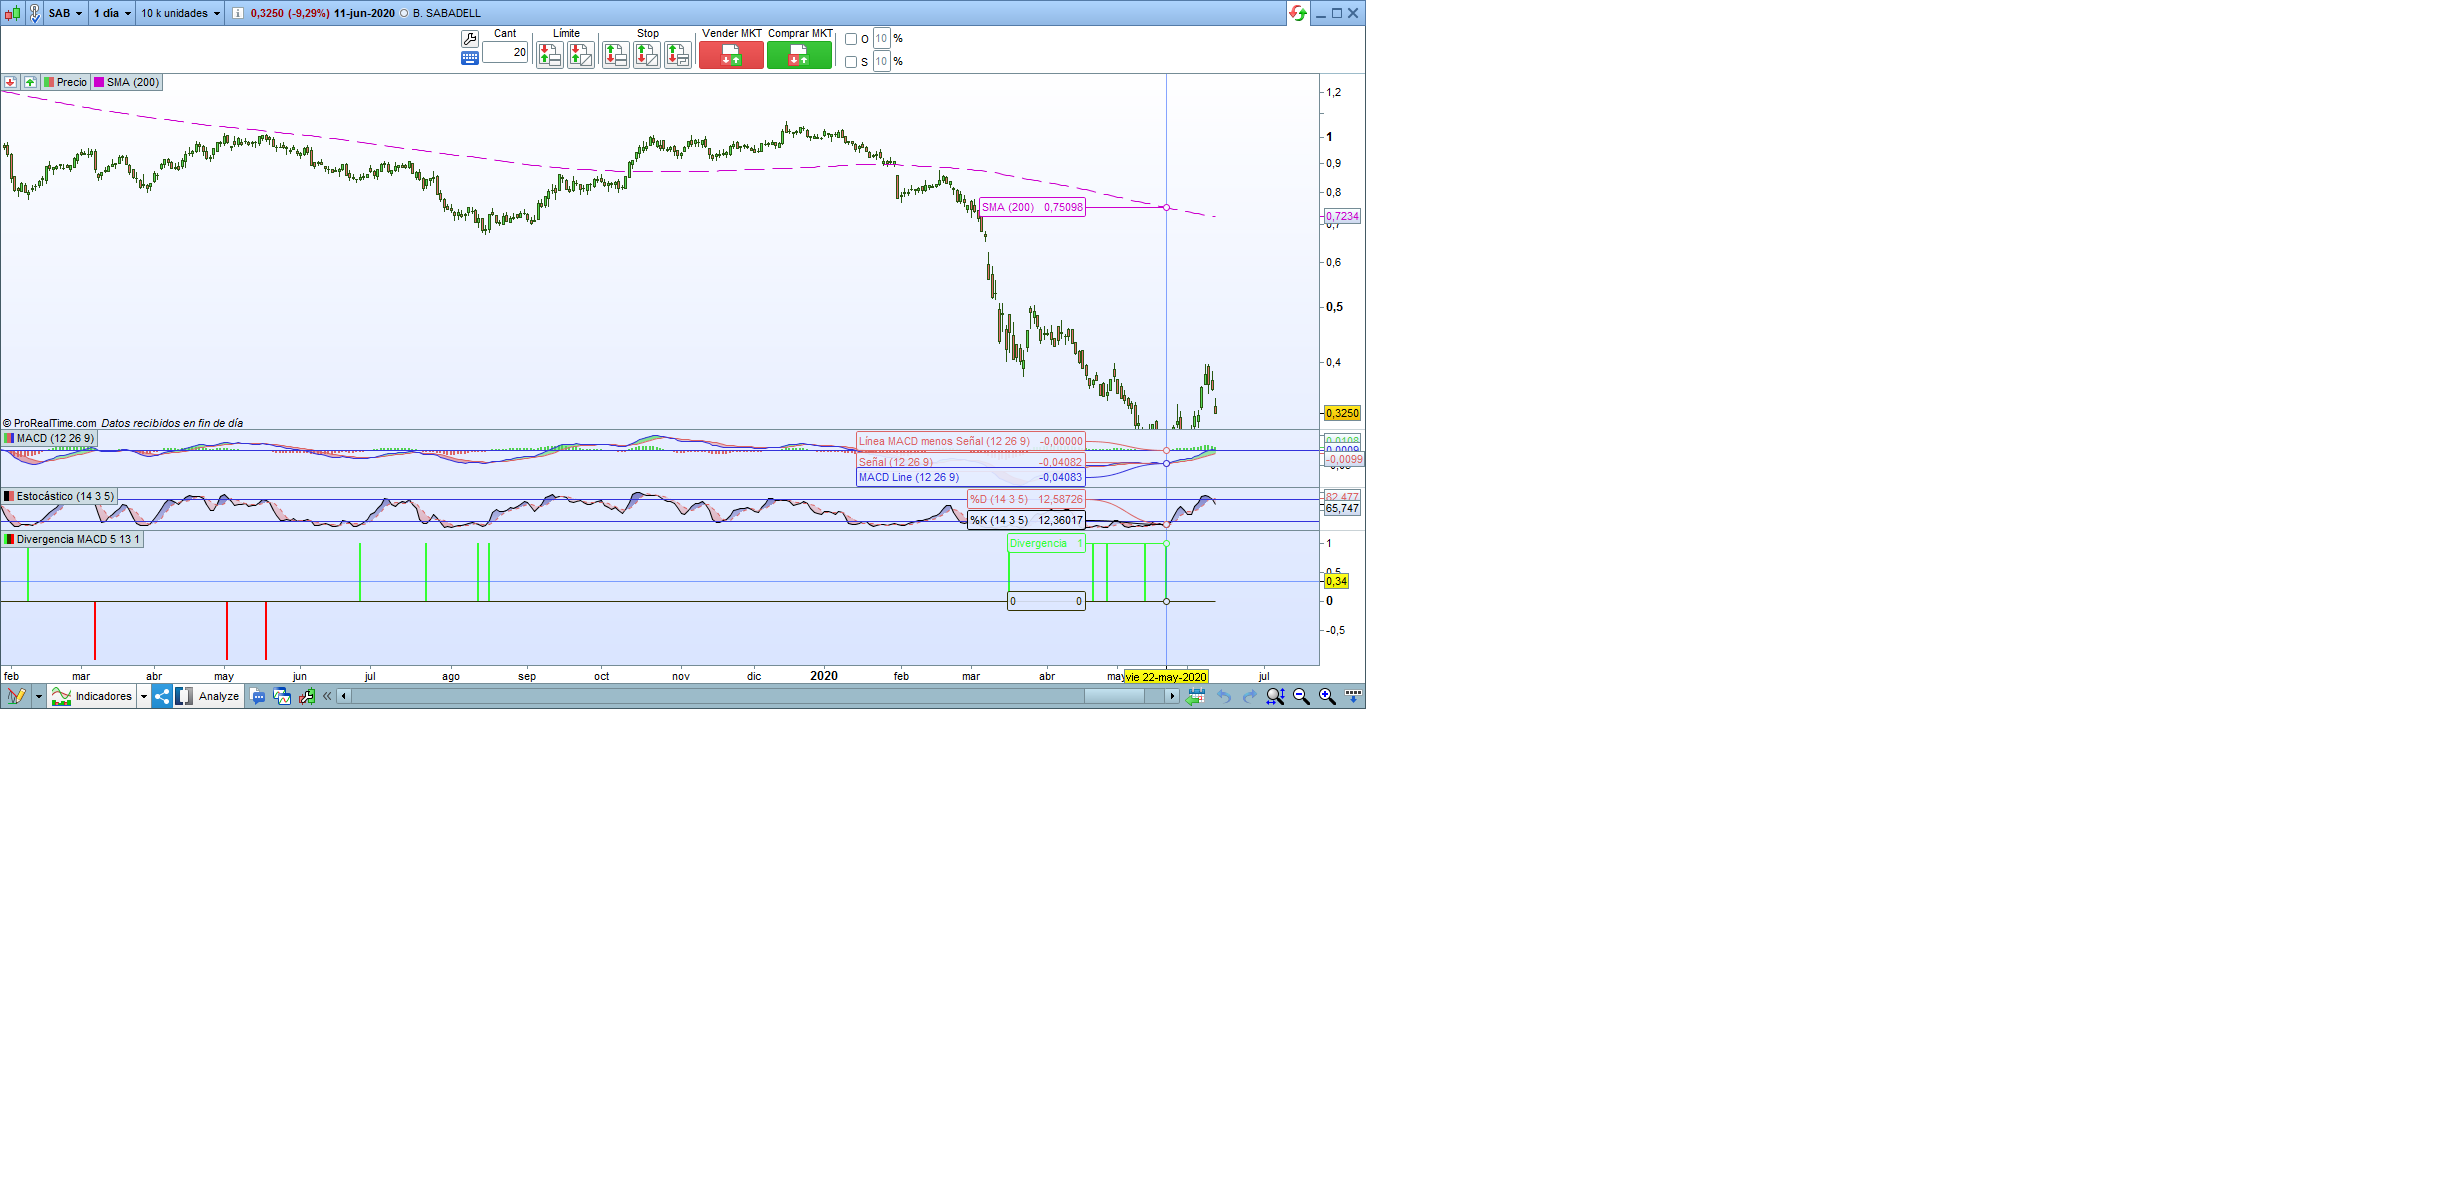
Task: Open the SAB ticker dropdown
Action: click(x=66, y=13)
